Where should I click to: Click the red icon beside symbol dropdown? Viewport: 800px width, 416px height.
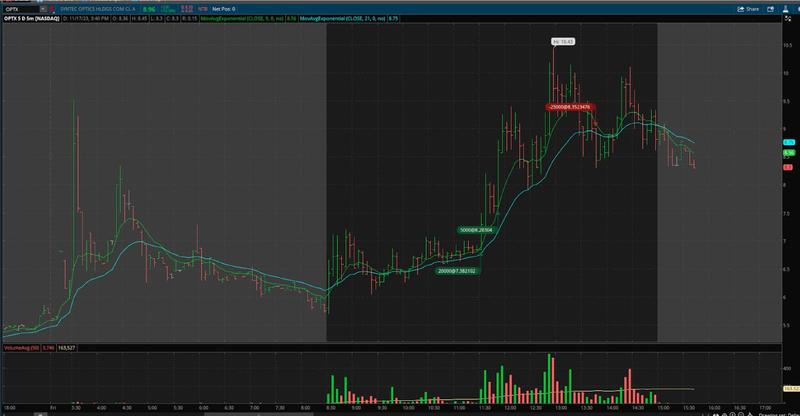coord(52,9)
